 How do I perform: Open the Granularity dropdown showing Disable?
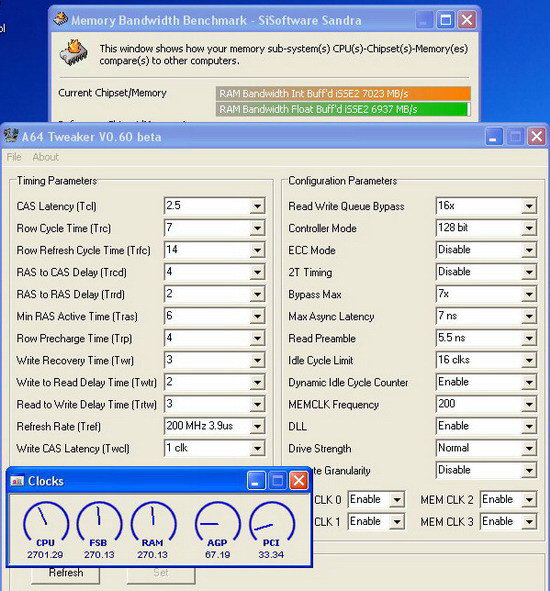click(529, 470)
